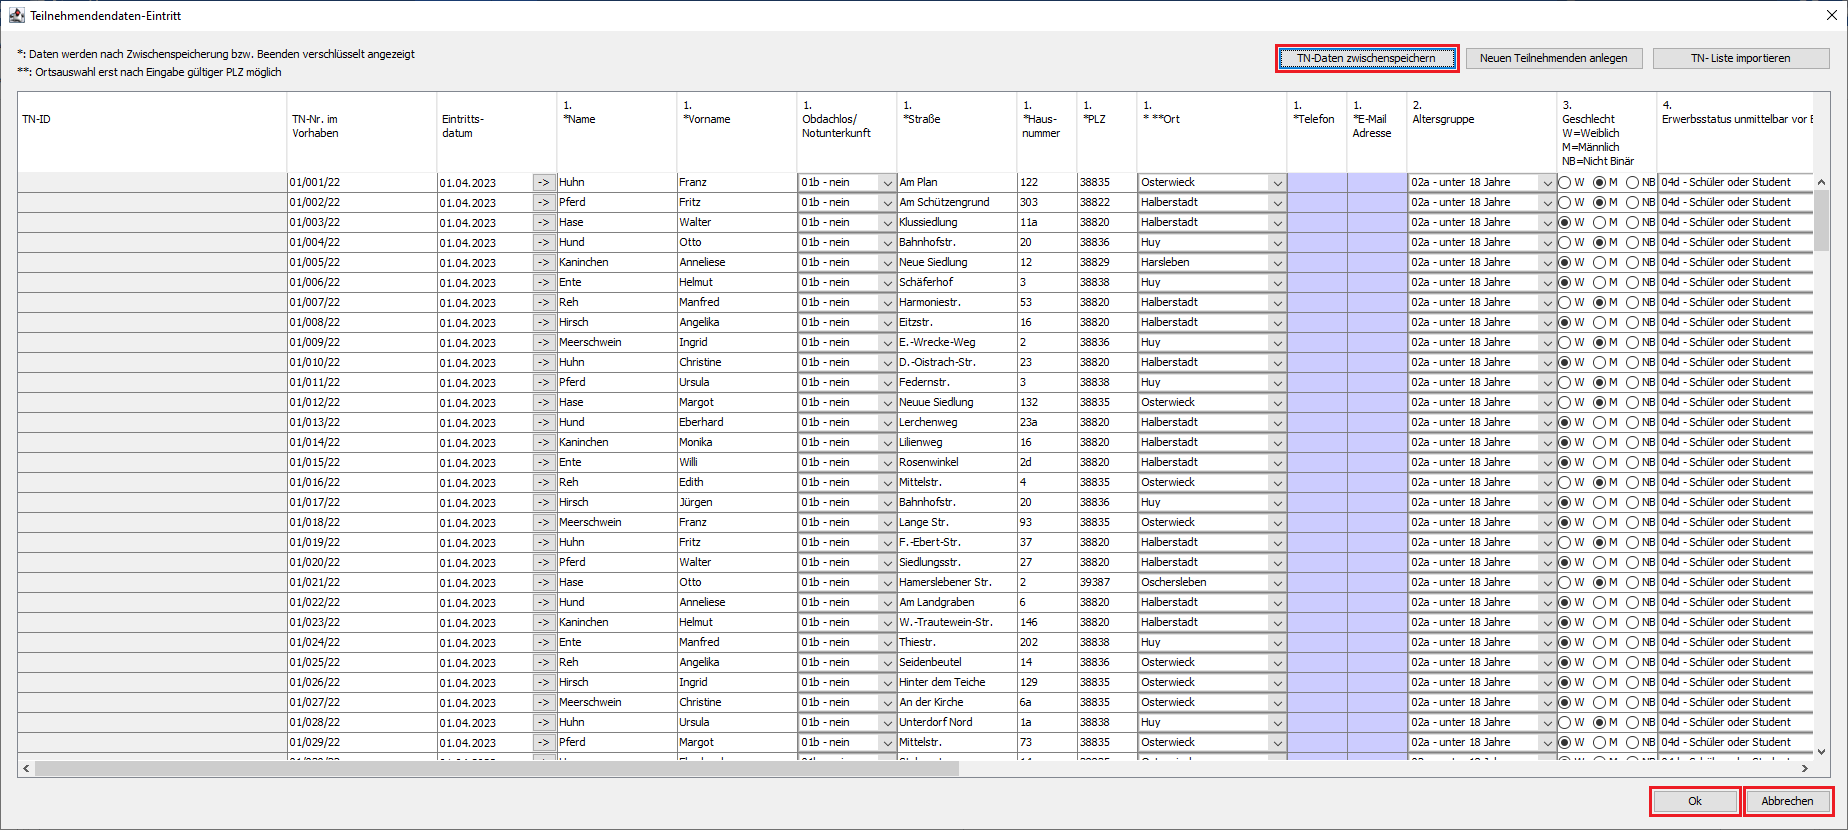
Task: Open Obdachlos dropdown for row 01/025/22
Action: click(887, 663)
